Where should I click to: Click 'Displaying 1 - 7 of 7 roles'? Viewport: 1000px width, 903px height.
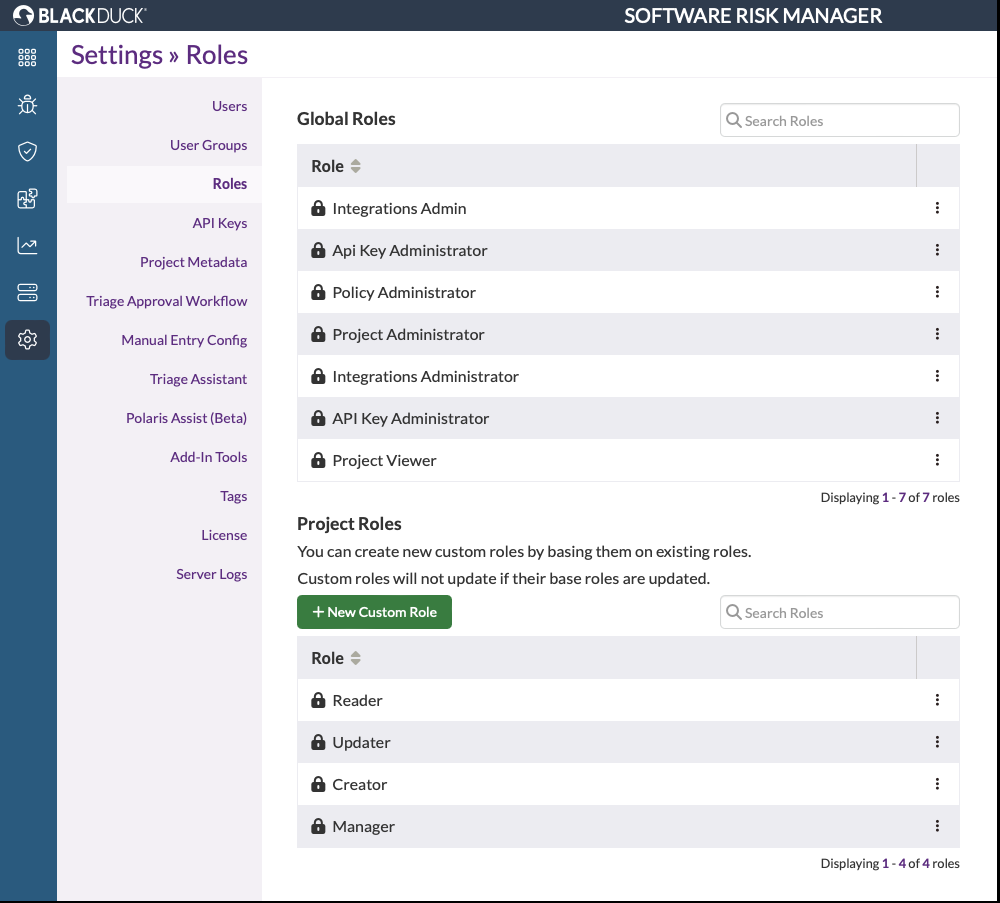tap(890, 497)
